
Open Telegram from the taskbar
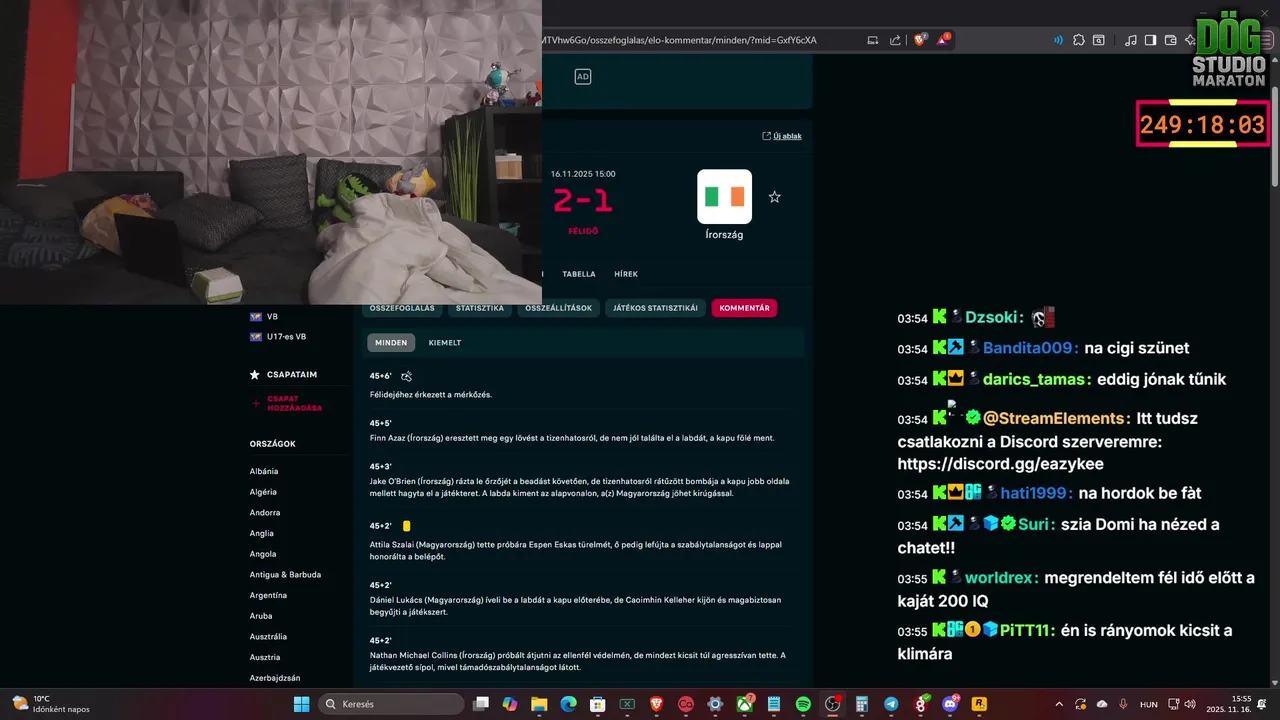(891, 704)
